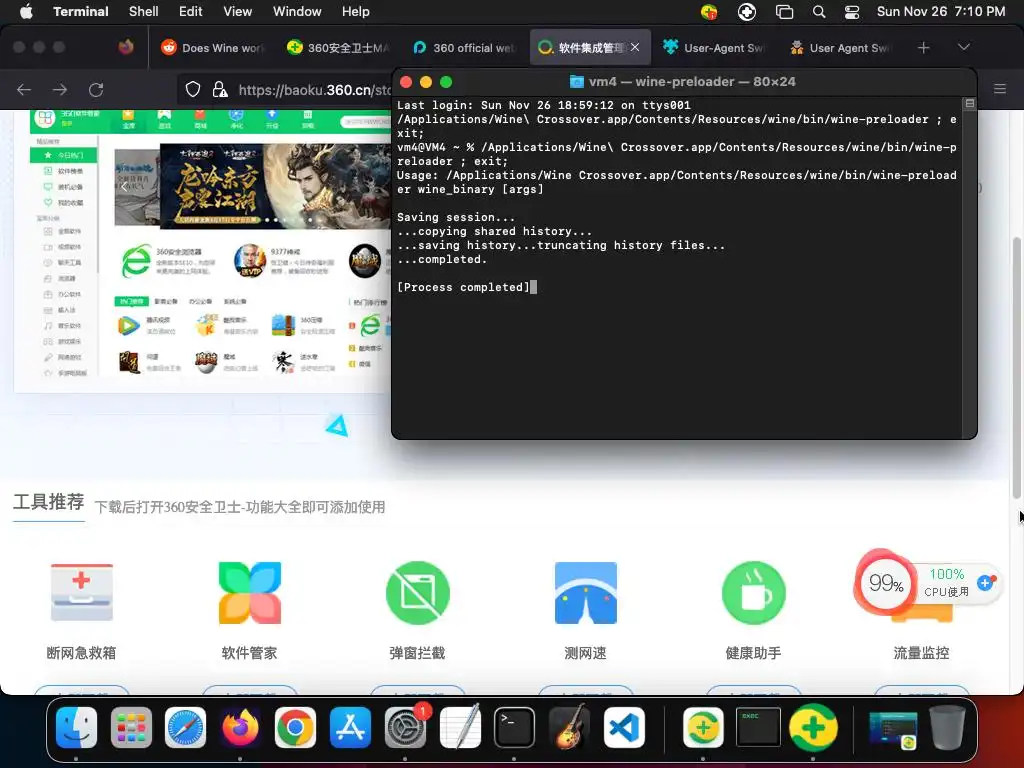Viewport: 1024px width, 768px height.
Task: Switch to the '360 official wet' tab
Action: (464, 48)
